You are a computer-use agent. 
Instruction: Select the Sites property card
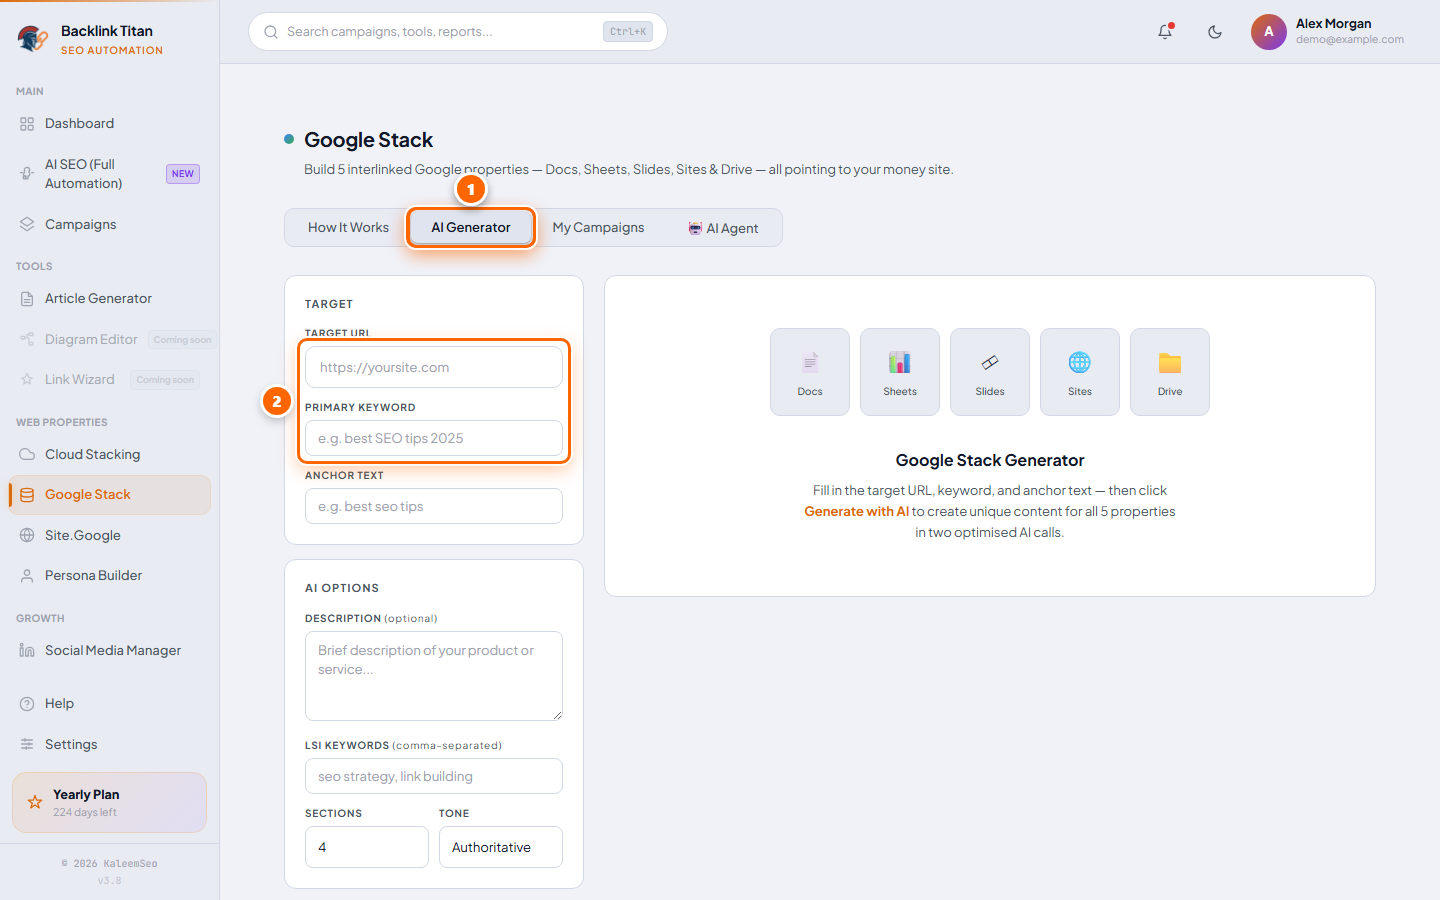click(x=1080, y=372)
